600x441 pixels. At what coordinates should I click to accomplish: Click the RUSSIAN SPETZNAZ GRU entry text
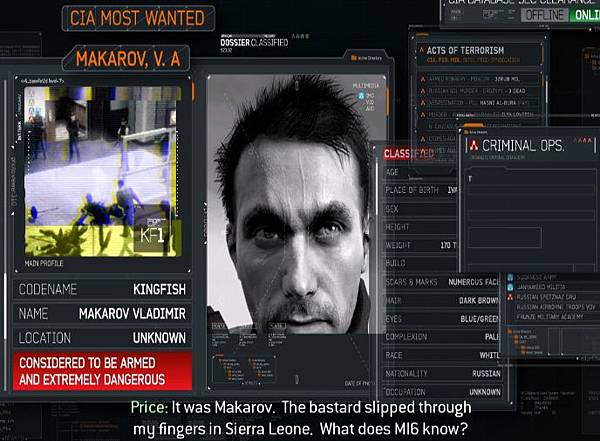point(546,297)
